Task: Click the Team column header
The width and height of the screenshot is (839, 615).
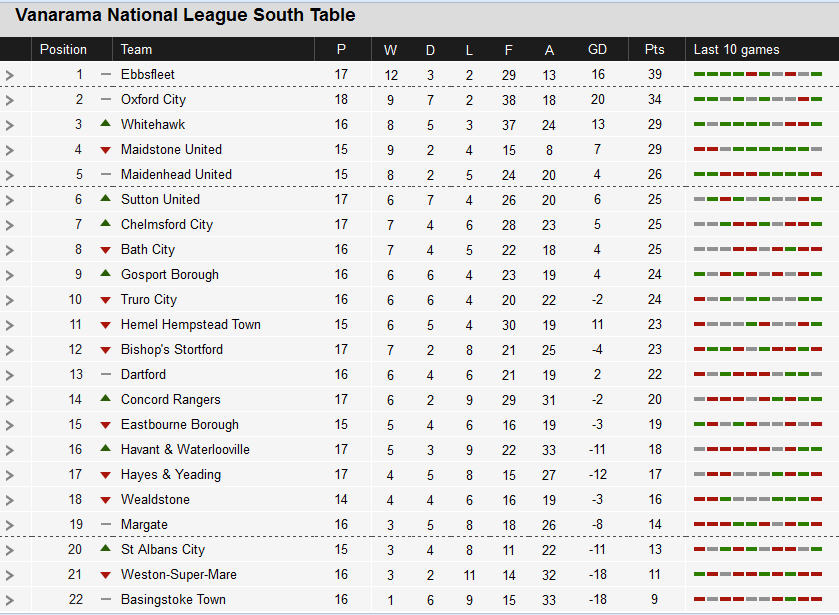Action: coord(136,49)
